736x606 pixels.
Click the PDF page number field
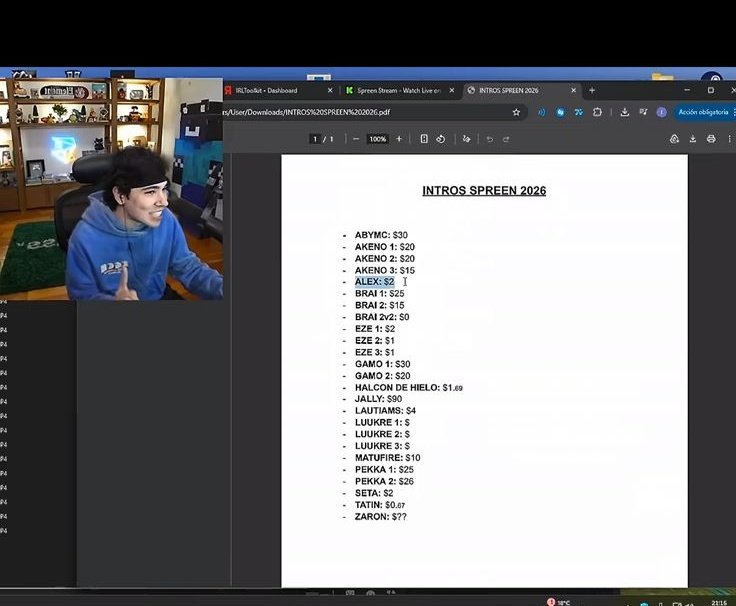click(x=315, y=139)
